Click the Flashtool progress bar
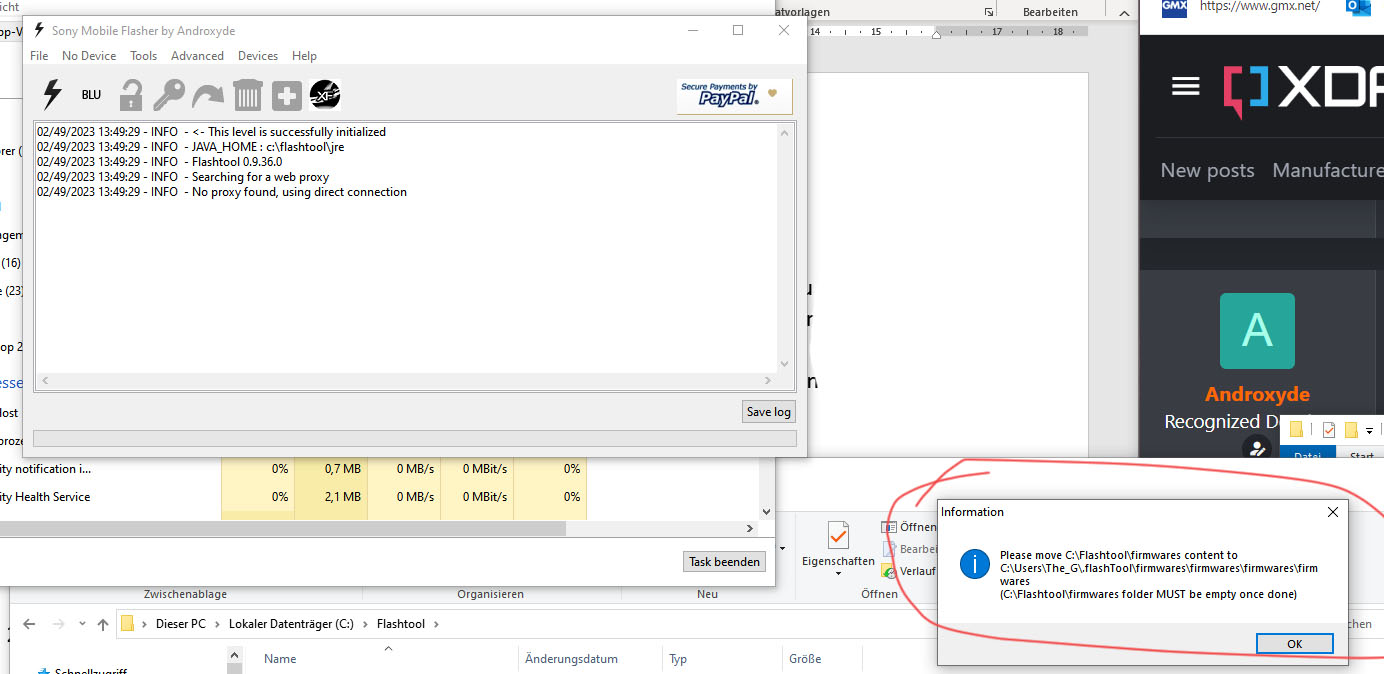Viewport: 1384px width, 674px height. [x=415, y=438]
